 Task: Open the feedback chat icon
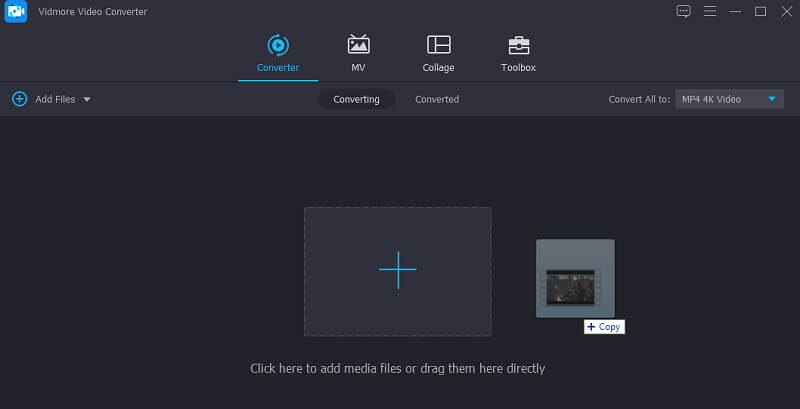683,11
